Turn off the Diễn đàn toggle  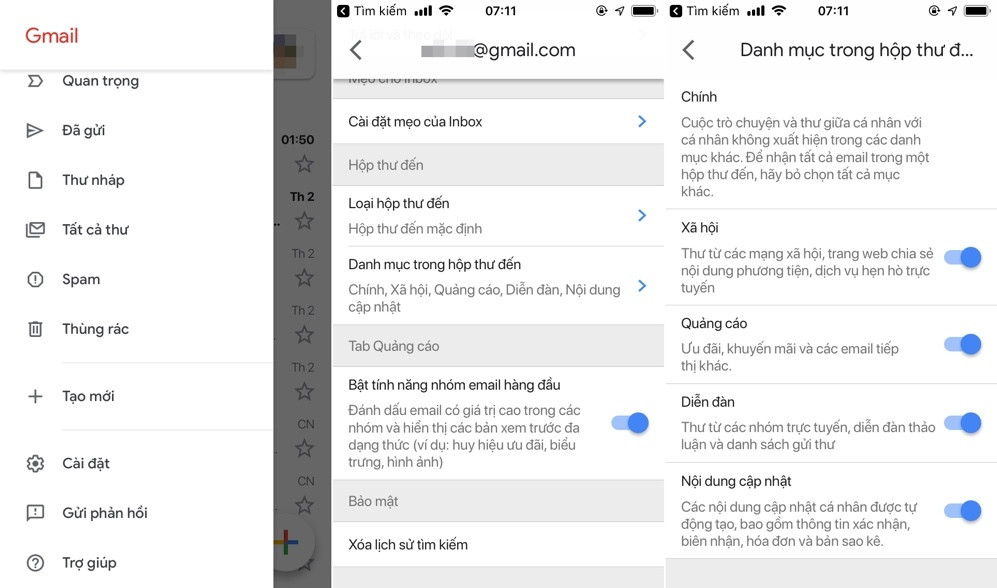(x=961, y=423)
